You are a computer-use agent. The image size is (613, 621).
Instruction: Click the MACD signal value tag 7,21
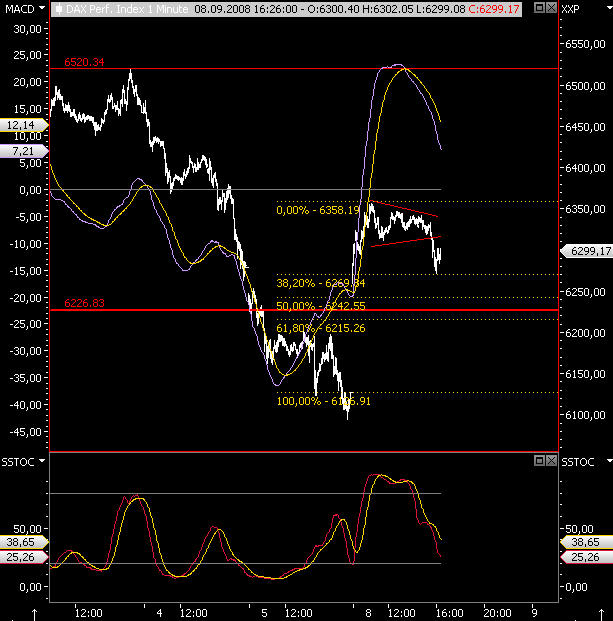click(x=24, y=151)
